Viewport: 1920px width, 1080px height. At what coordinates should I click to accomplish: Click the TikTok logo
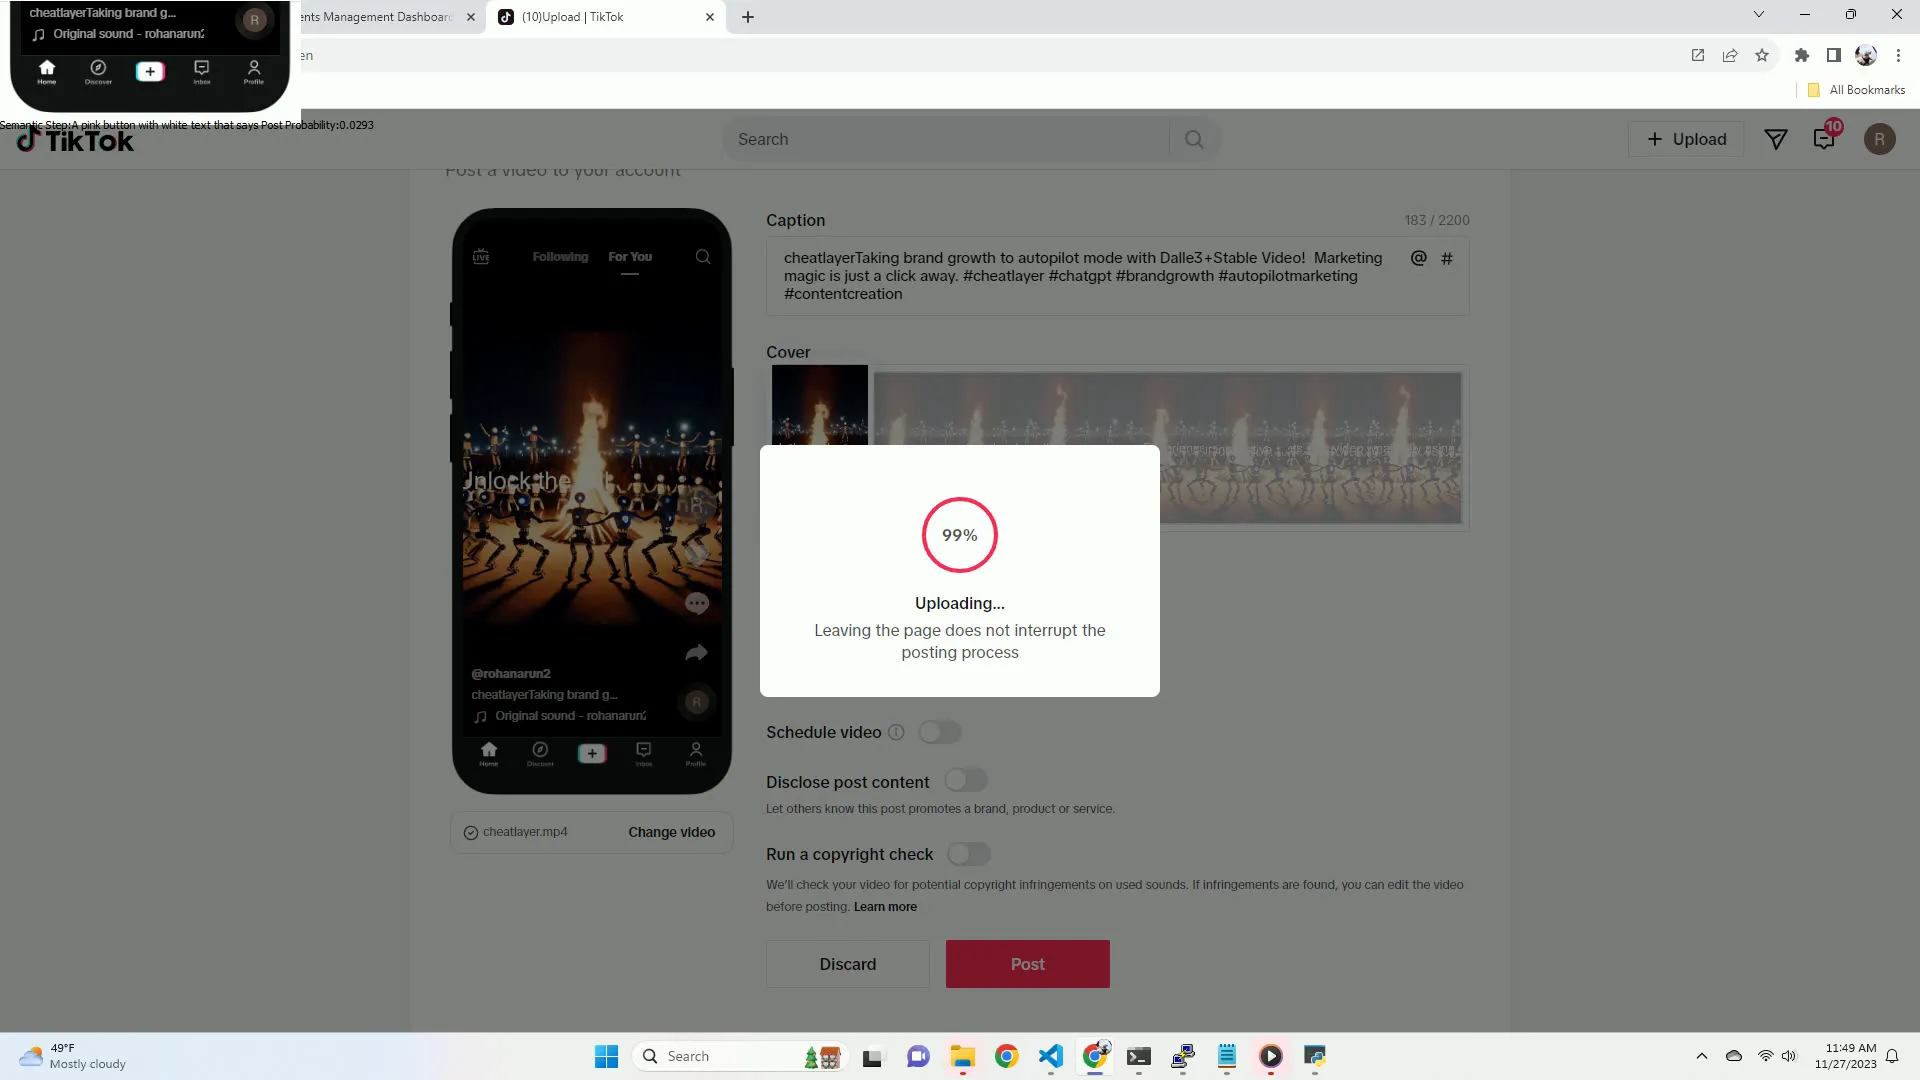click(x=75, y=140)
